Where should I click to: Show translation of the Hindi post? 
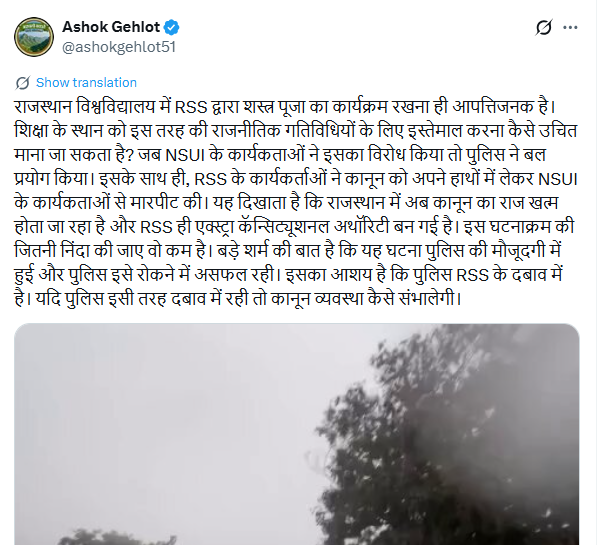(x=86, y=82)
